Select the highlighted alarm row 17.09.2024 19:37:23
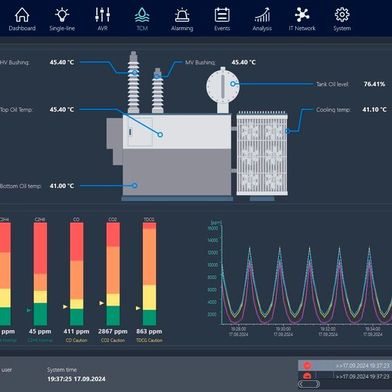Viewport: 392px width, 392px height. point(345,366)
